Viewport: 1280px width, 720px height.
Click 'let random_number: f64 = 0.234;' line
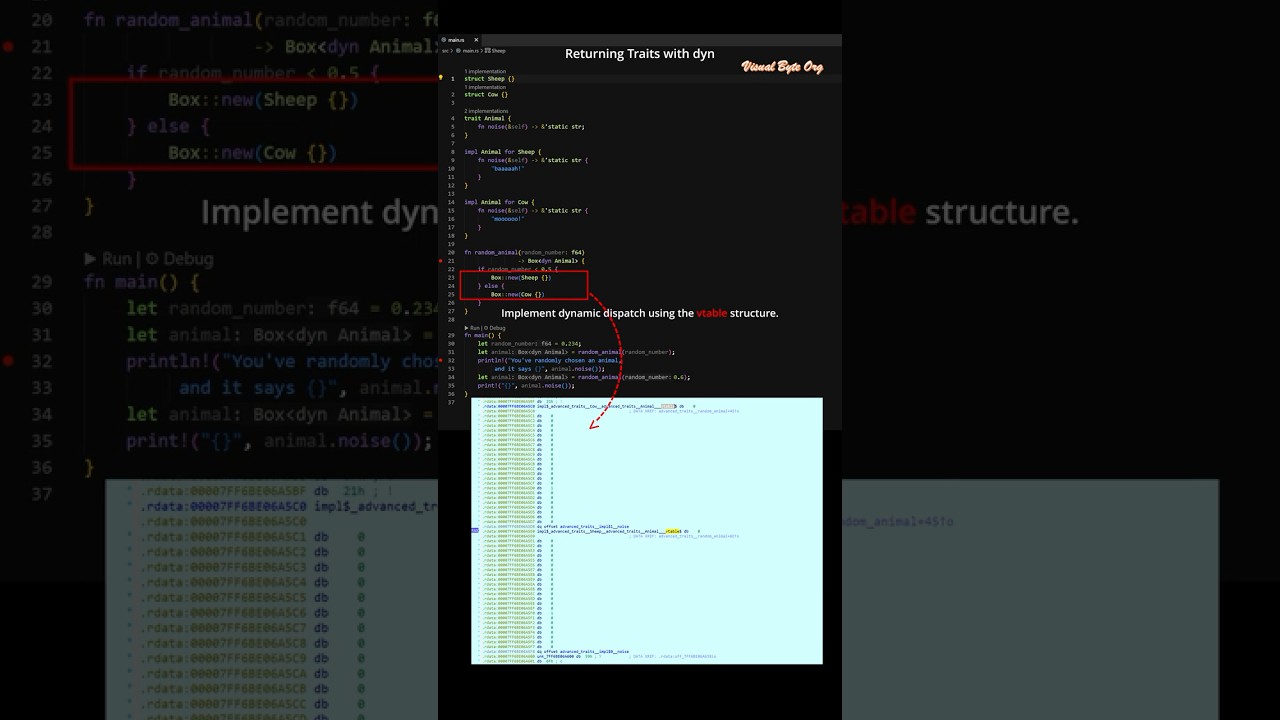(x=531, y=343)
